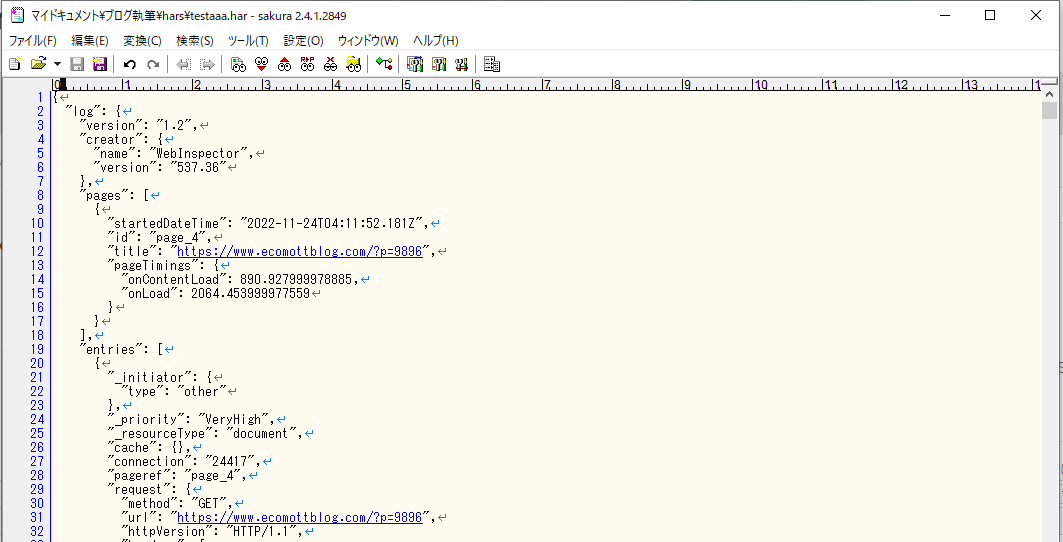This screenshot has height=542, width=1063.
Task: Open the ファイル(F) menu
Action: (x=33, y=41)
